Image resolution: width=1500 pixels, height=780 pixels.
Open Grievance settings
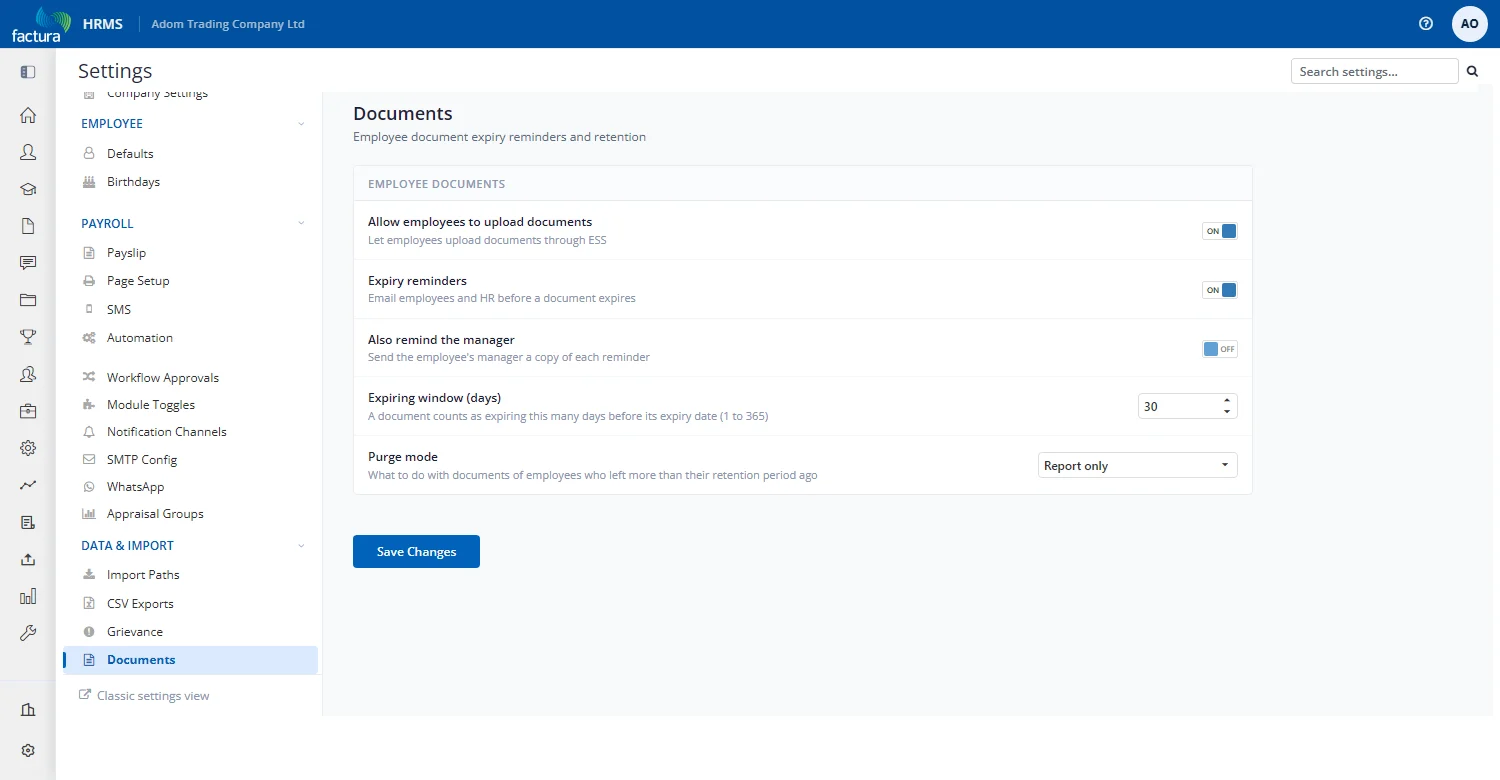pos(135,632)
